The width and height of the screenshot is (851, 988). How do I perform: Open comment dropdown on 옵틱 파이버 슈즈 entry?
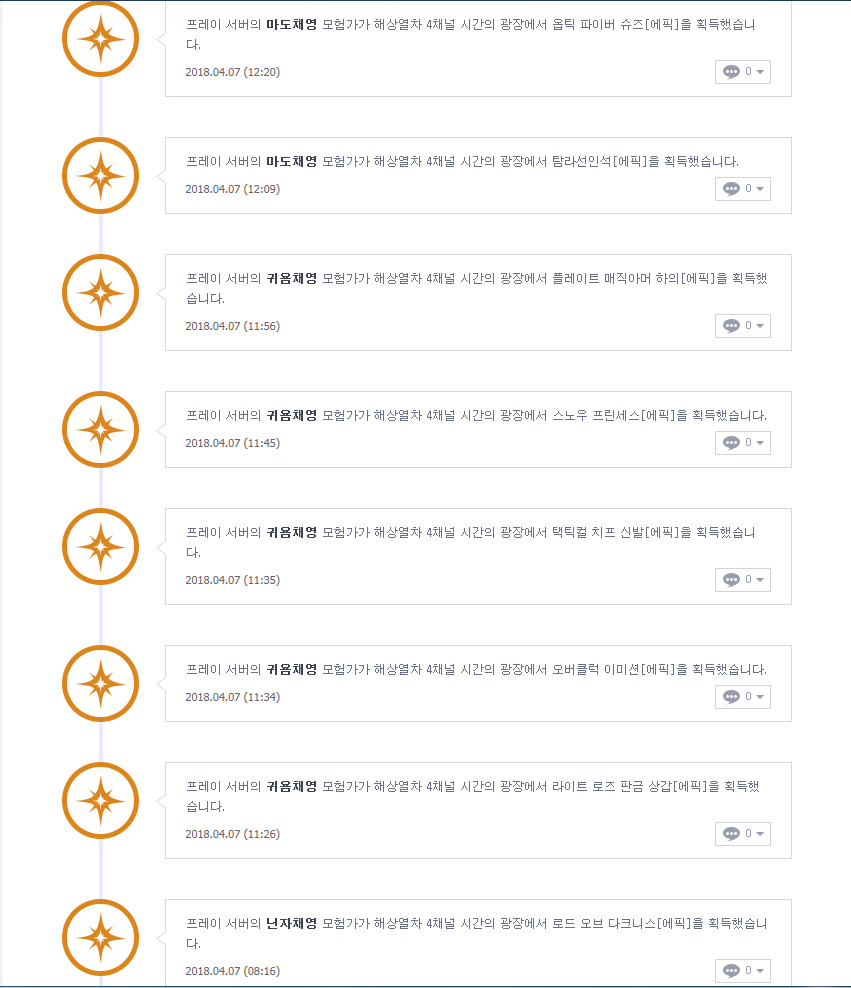tap(743, 72)
